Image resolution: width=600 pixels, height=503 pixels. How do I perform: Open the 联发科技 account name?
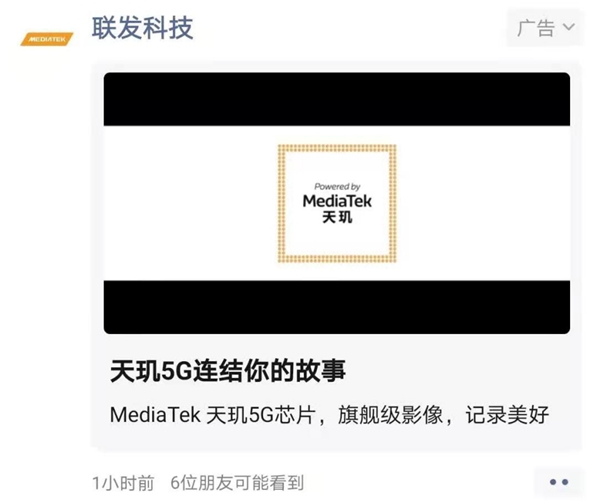pos(142,28)
